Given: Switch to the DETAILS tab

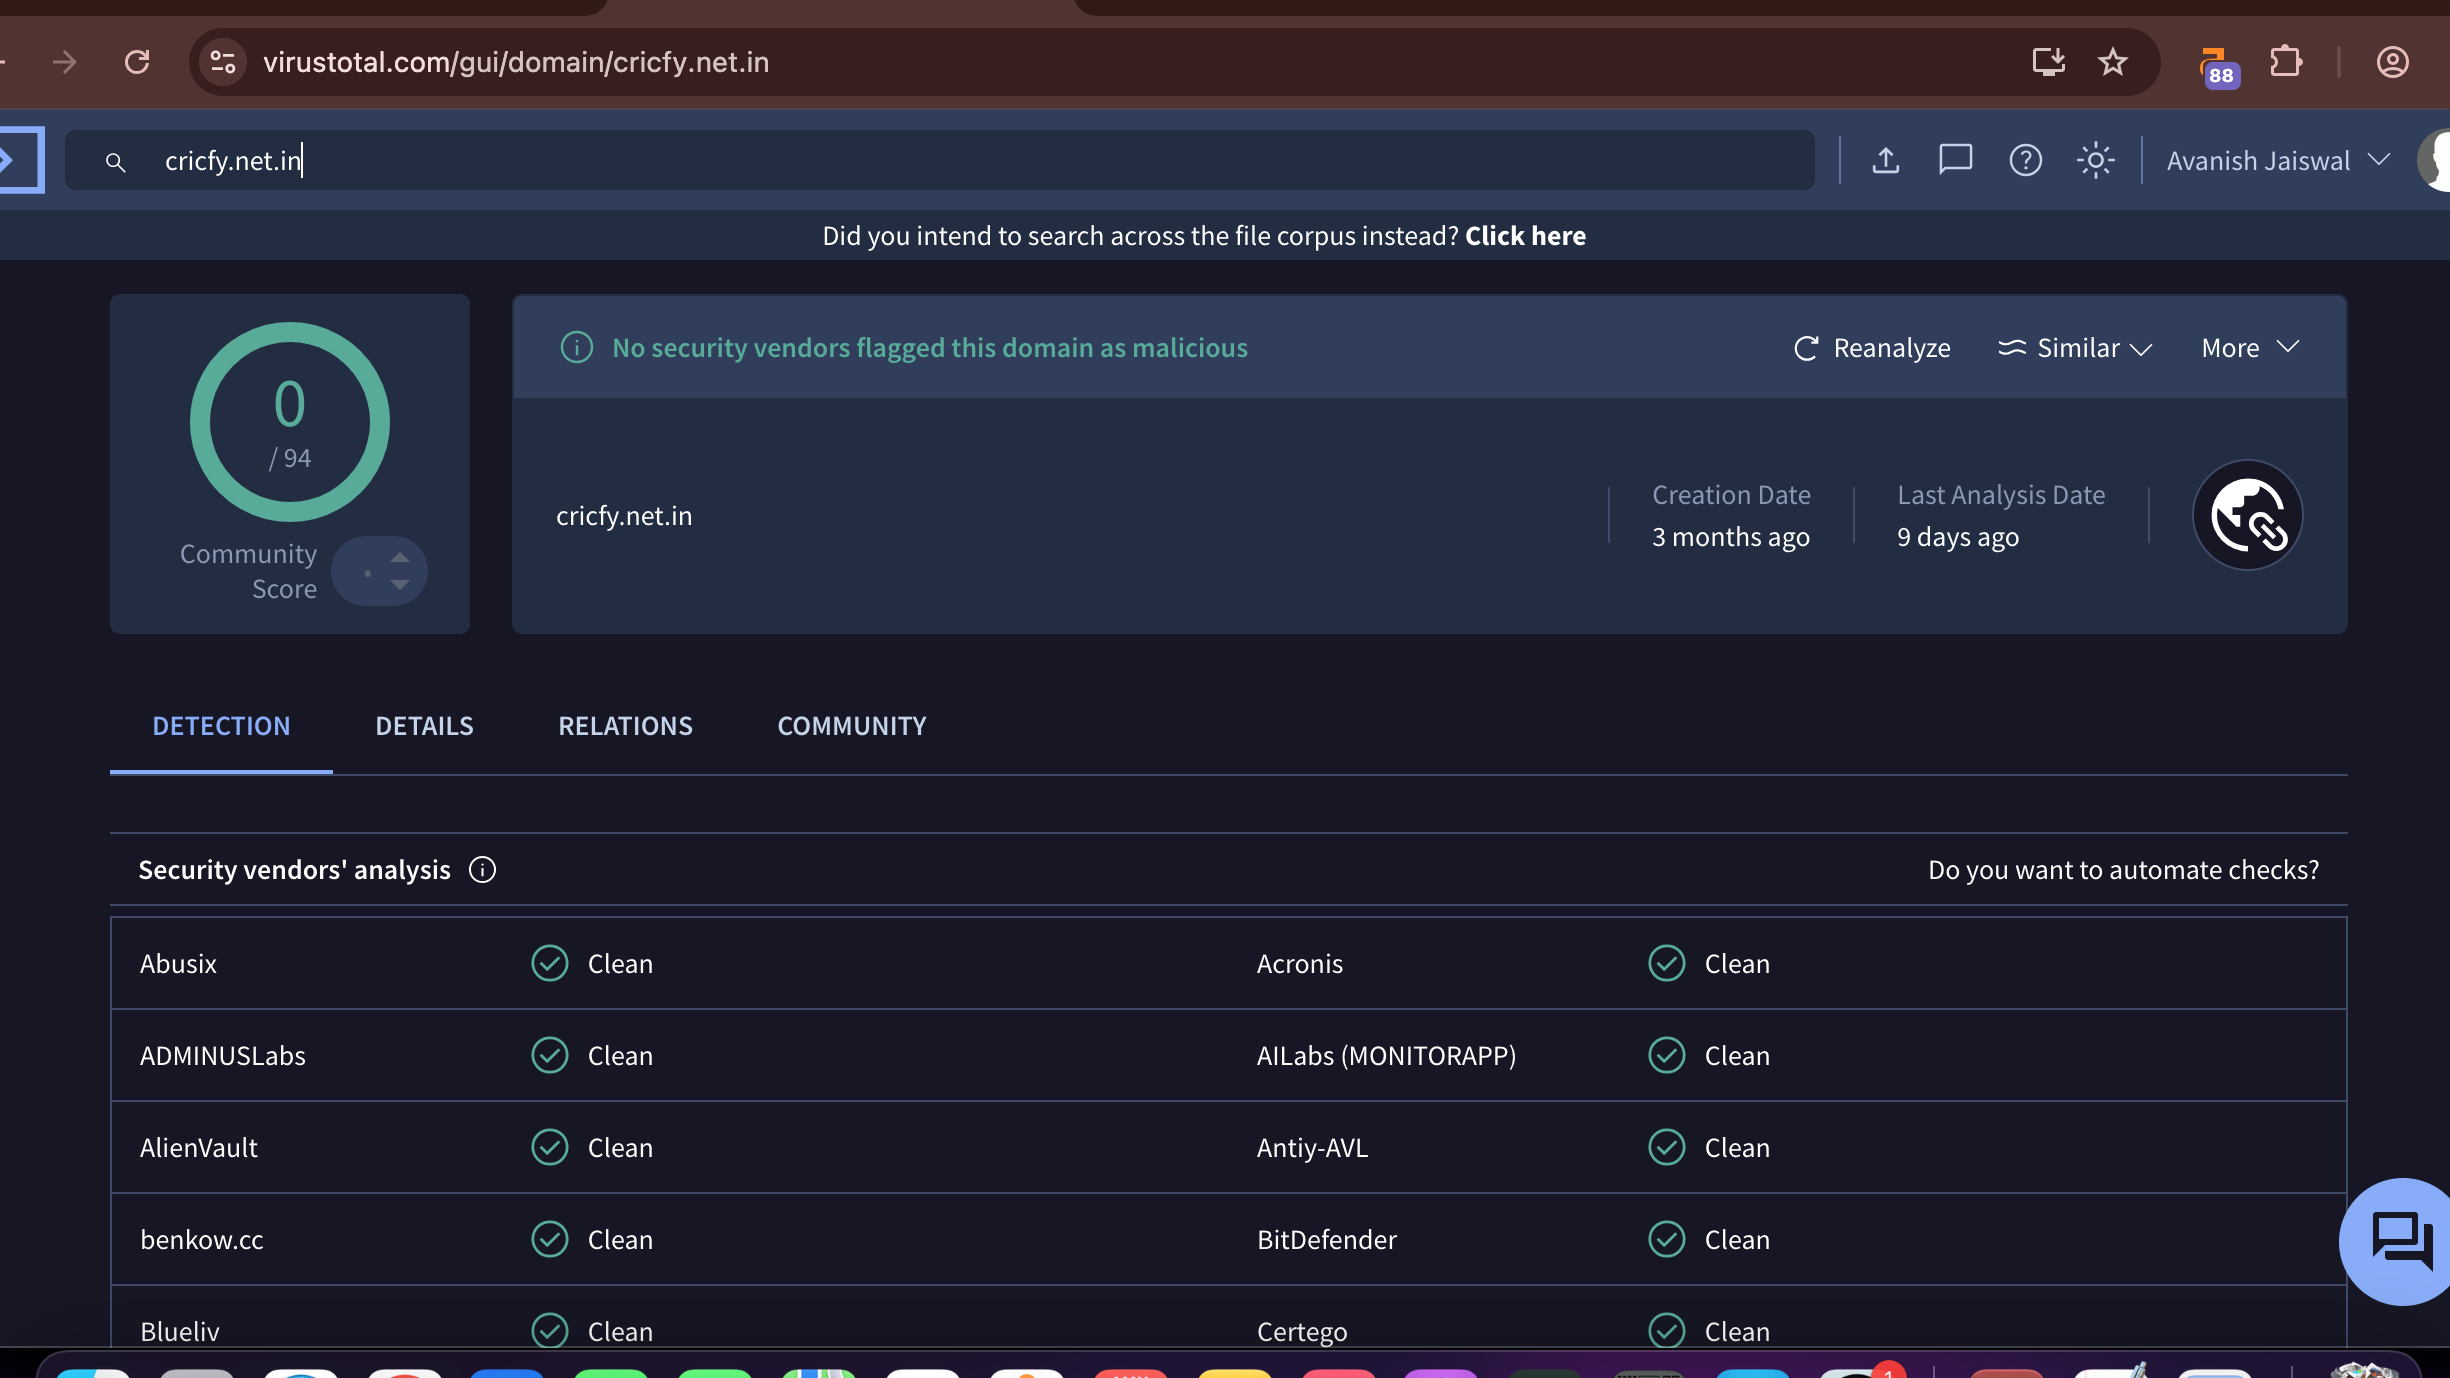Looking at the screenshot, I should tap(424, 726).
